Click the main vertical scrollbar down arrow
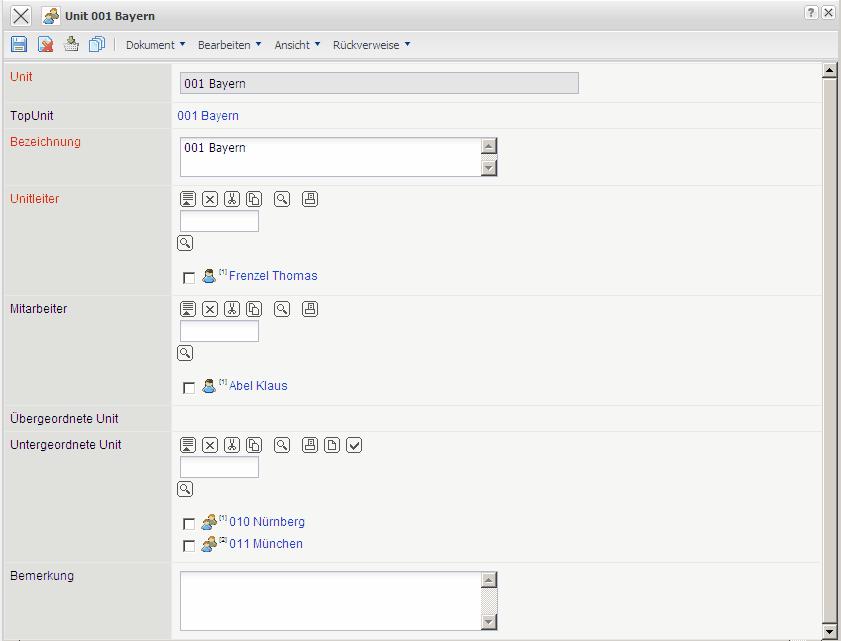 [x=828, y=630]
